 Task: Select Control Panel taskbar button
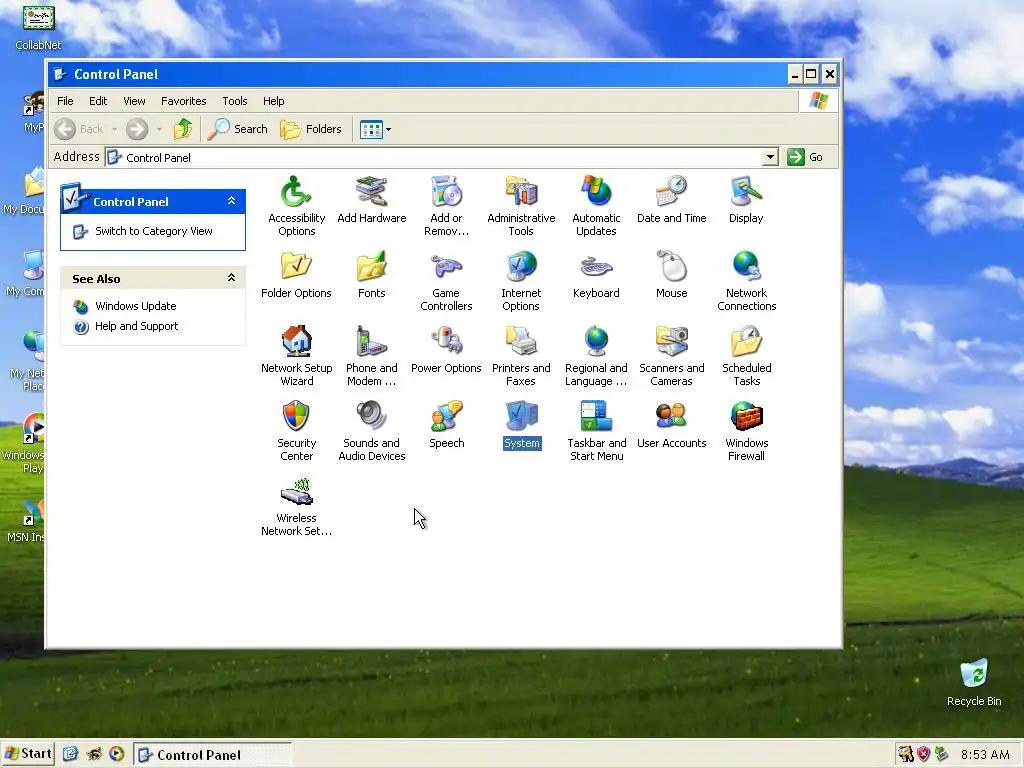point(213,755)
